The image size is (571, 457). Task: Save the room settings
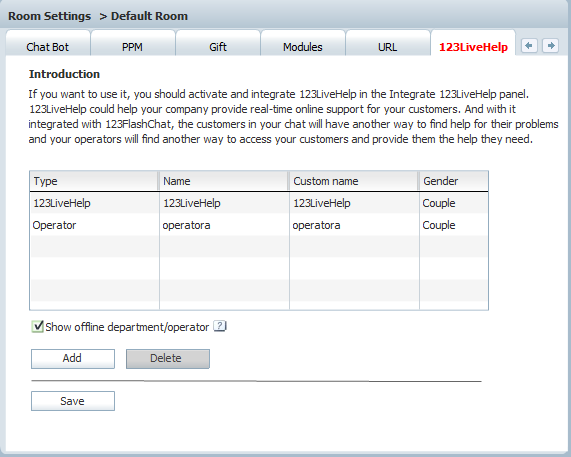73,401
